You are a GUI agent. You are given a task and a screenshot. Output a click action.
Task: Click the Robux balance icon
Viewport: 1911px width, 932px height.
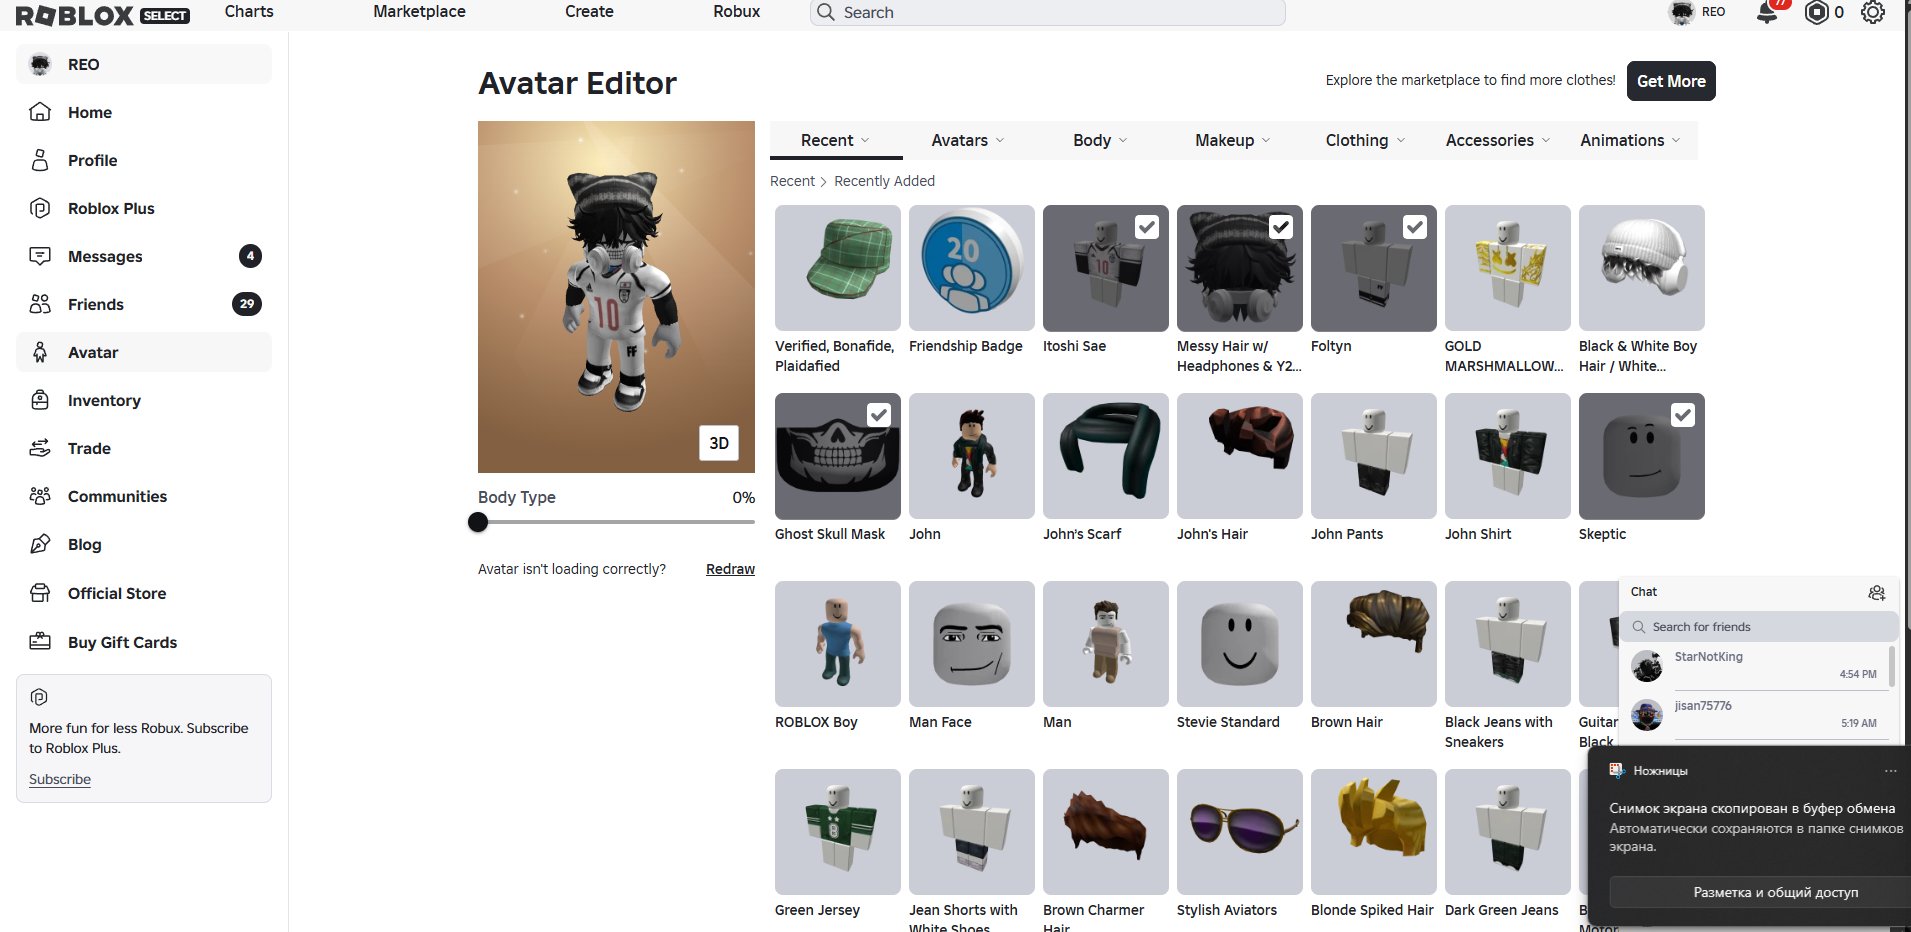[1816, 12]
